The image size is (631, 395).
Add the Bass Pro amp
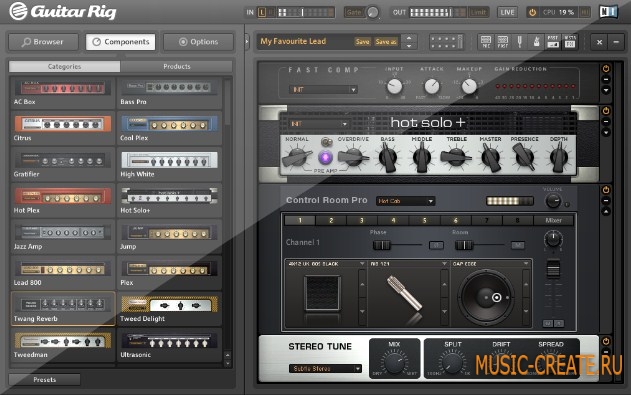coord(169,93)
